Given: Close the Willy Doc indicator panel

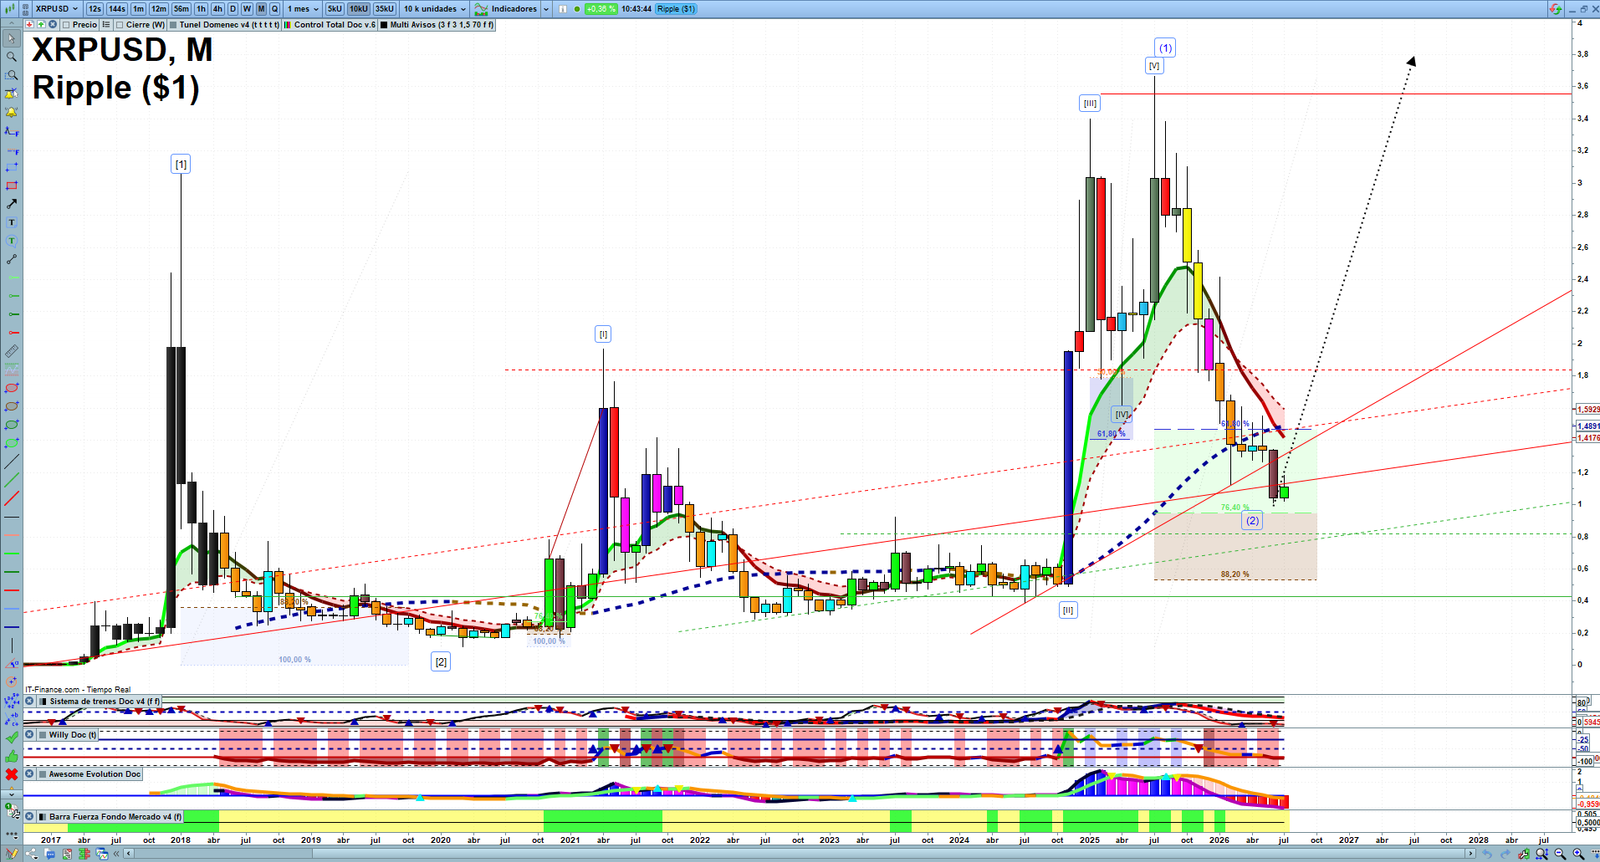Looking at the screenshot, I should coord(29,734).
